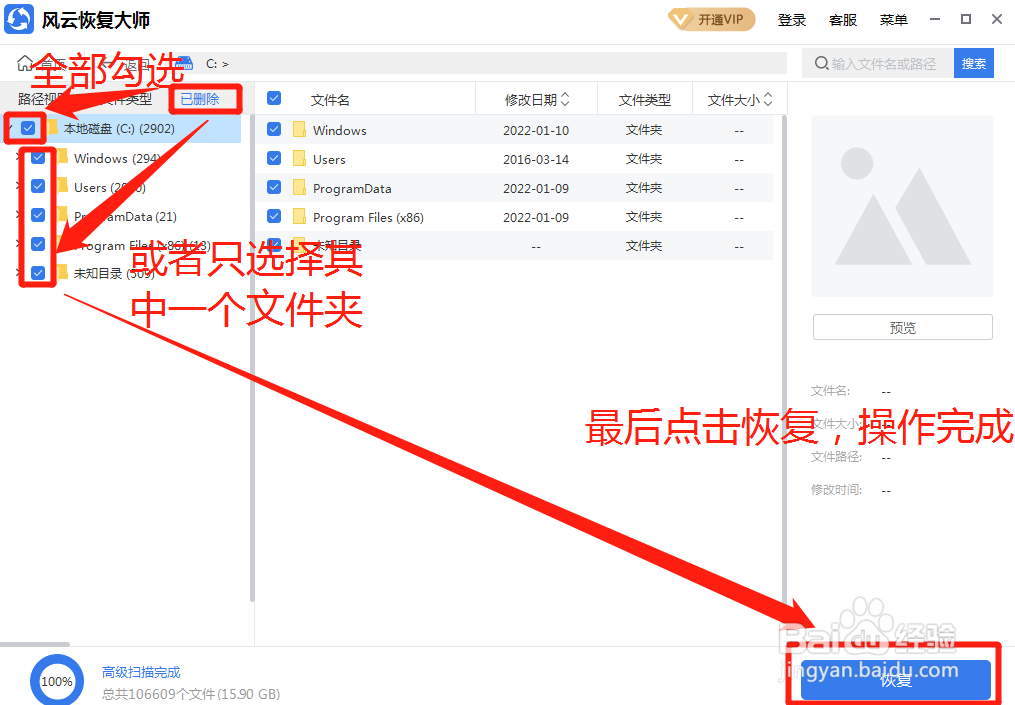The image size is (1015, 705).
Task: Click the image preview placeholder icon
Action: [x=901, y=206]
